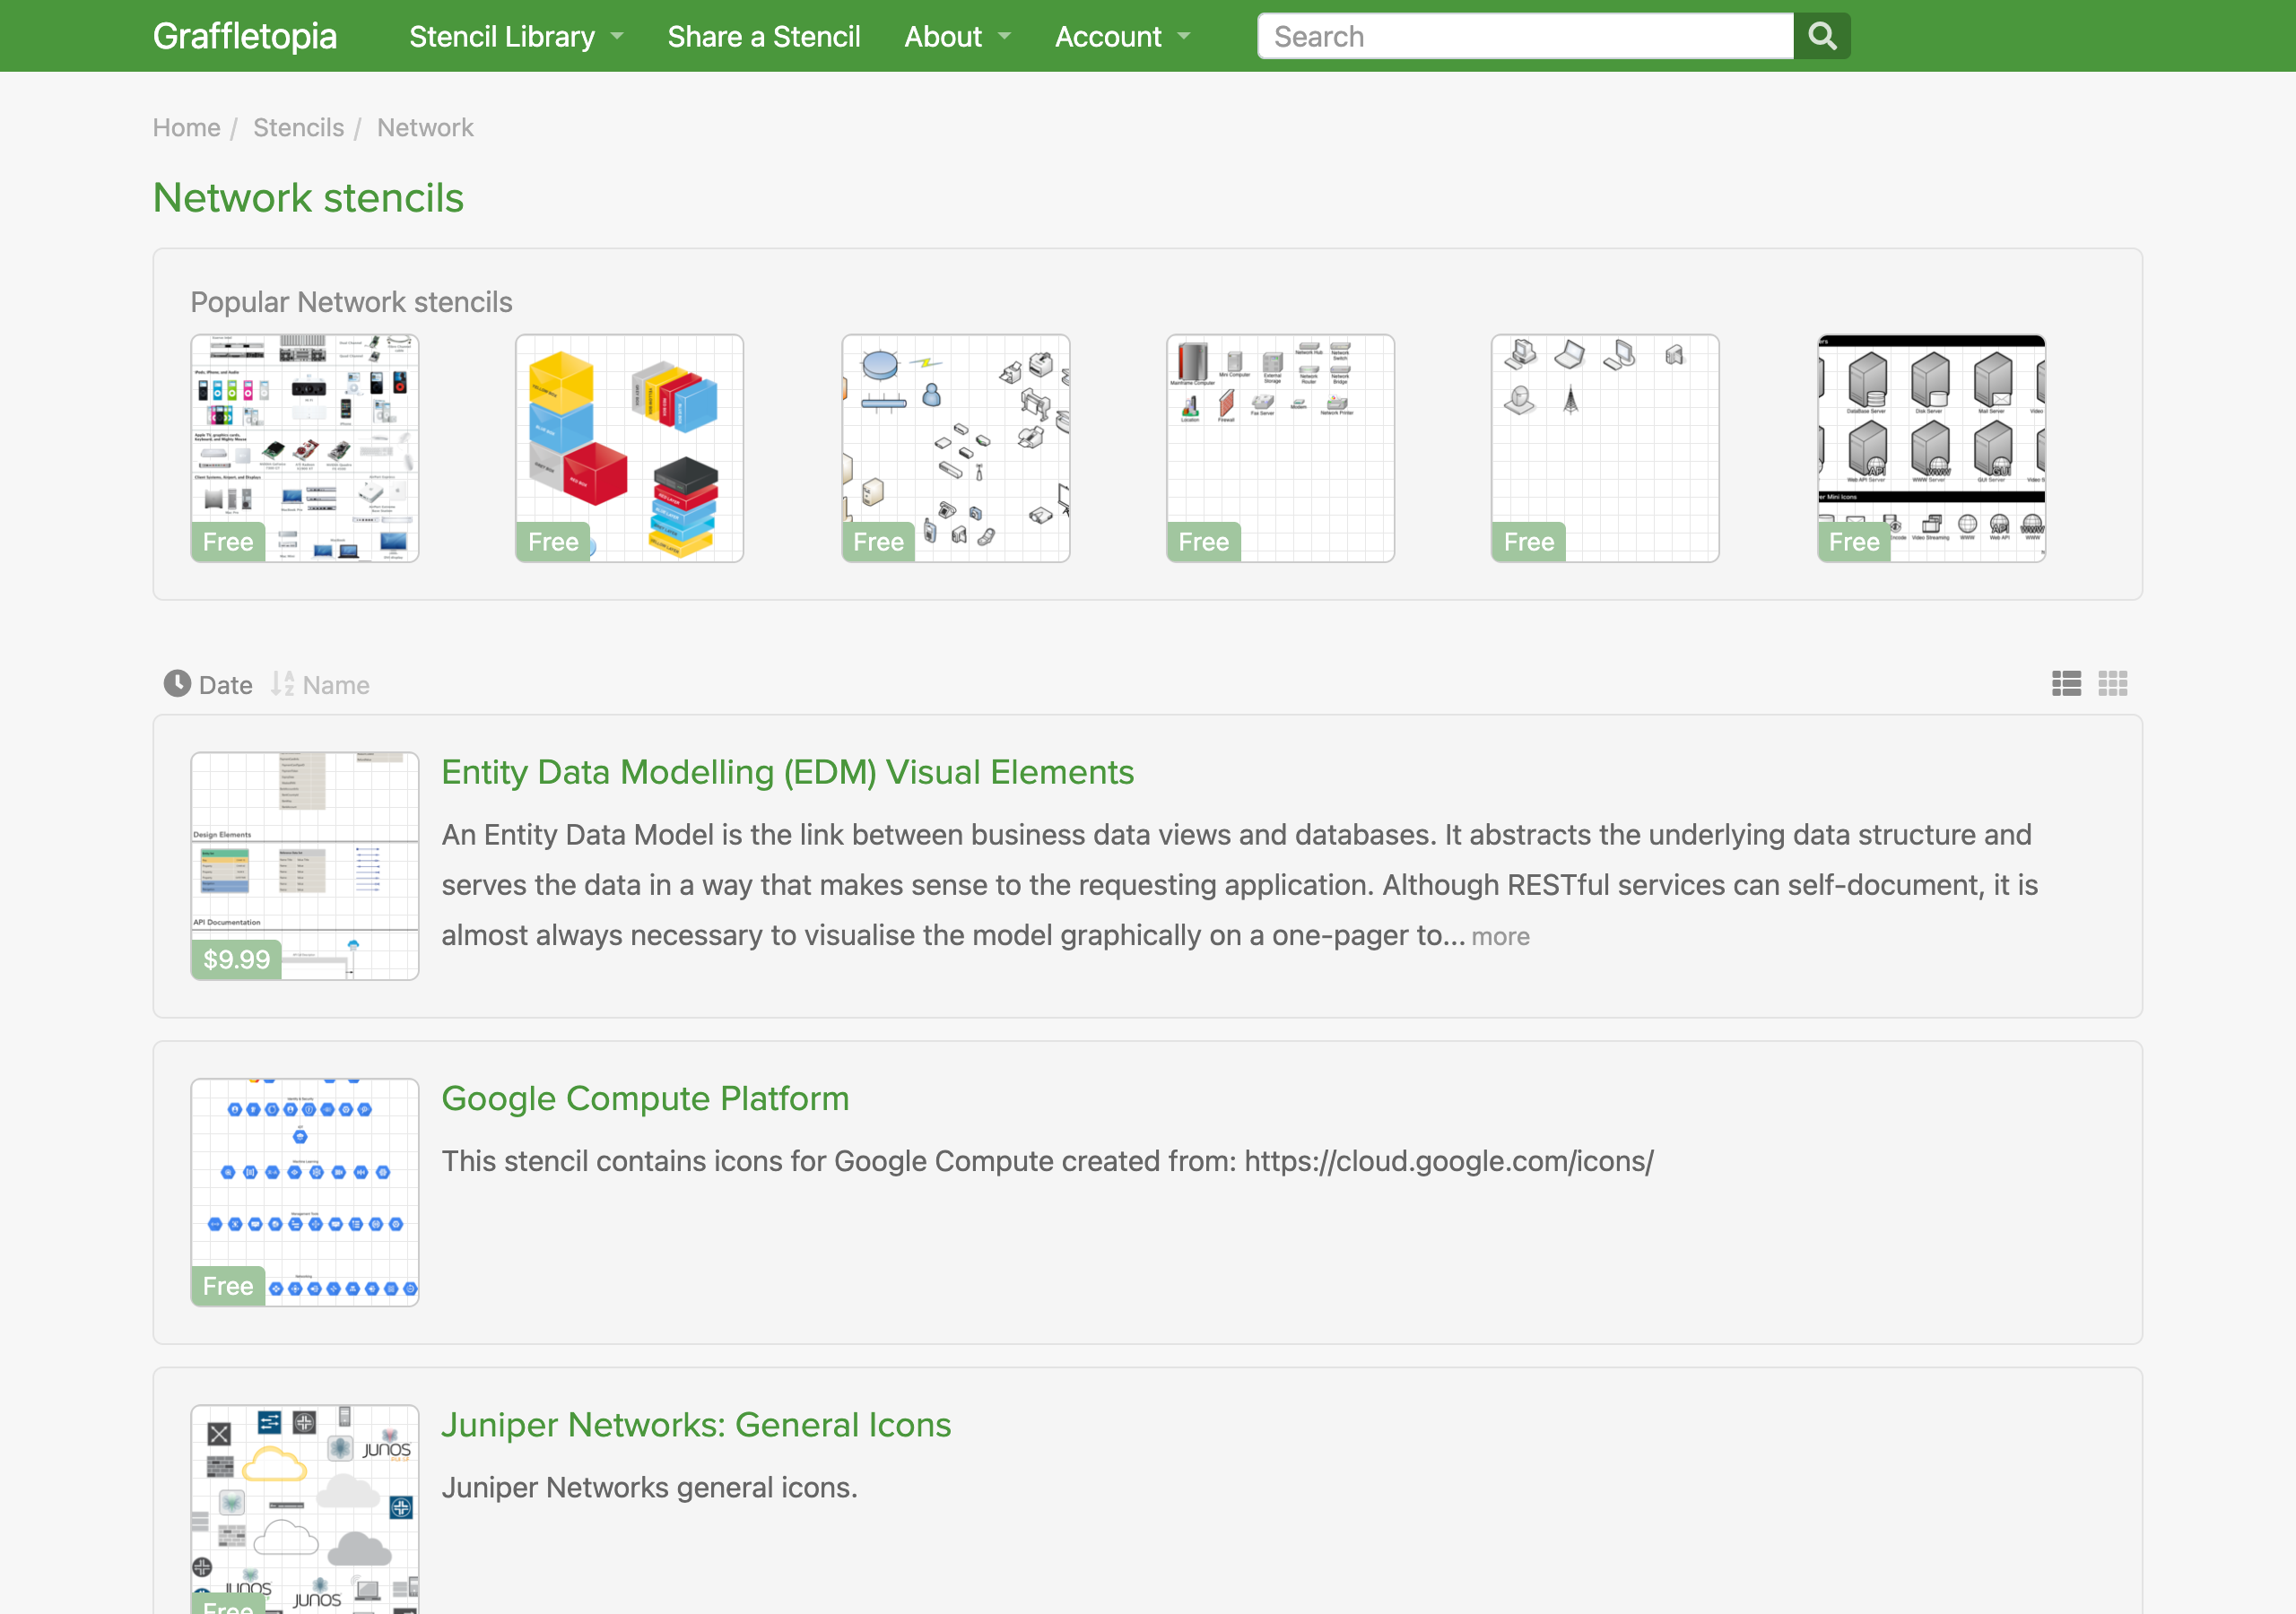The height and width of the screenshot is (1614, 2296).
Task: Open the mainframe and servers stencil thumbnail
Action: point(1281,448)
